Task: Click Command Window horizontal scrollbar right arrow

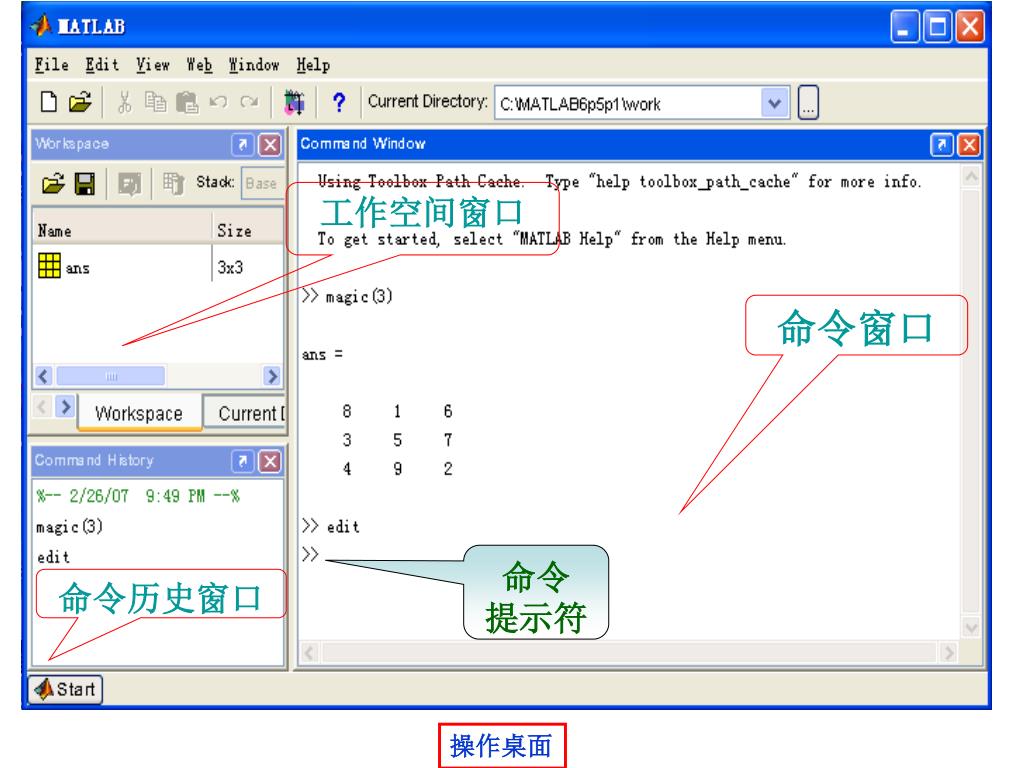Action: click(948, 652)
